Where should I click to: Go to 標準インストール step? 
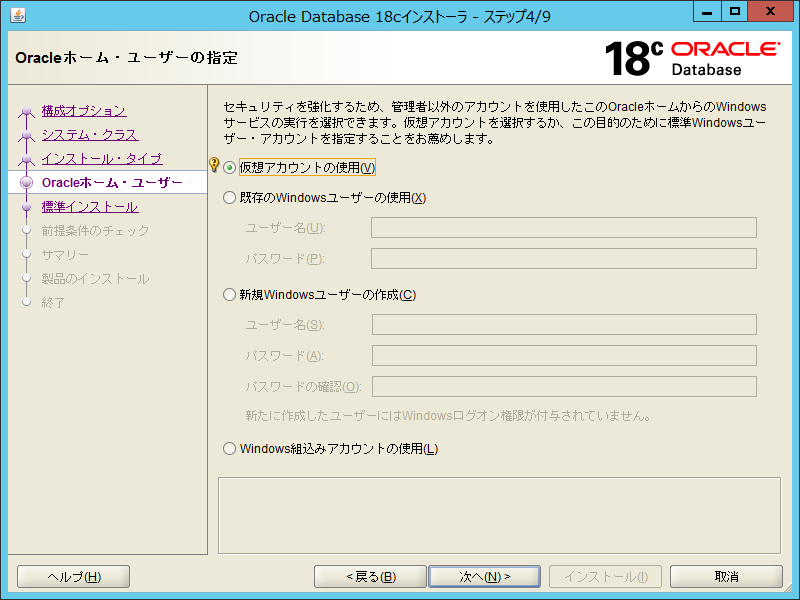coord(90,207)
